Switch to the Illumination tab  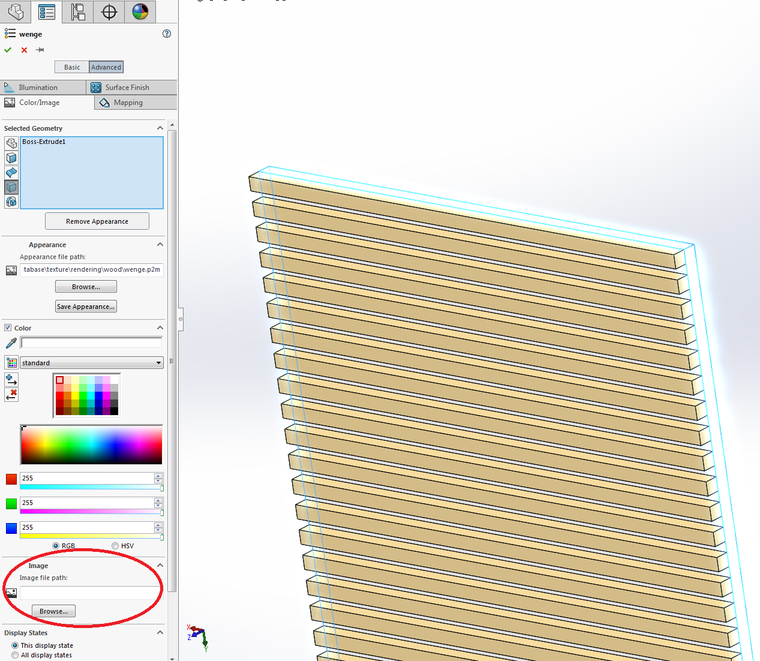click(43, 87)
